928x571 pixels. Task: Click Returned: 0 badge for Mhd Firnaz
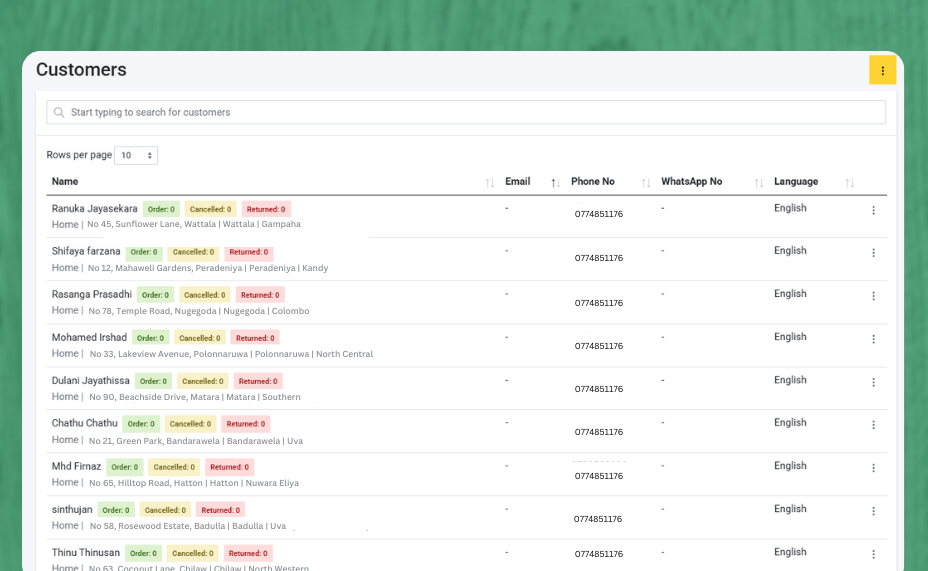[x=229, y=467]
